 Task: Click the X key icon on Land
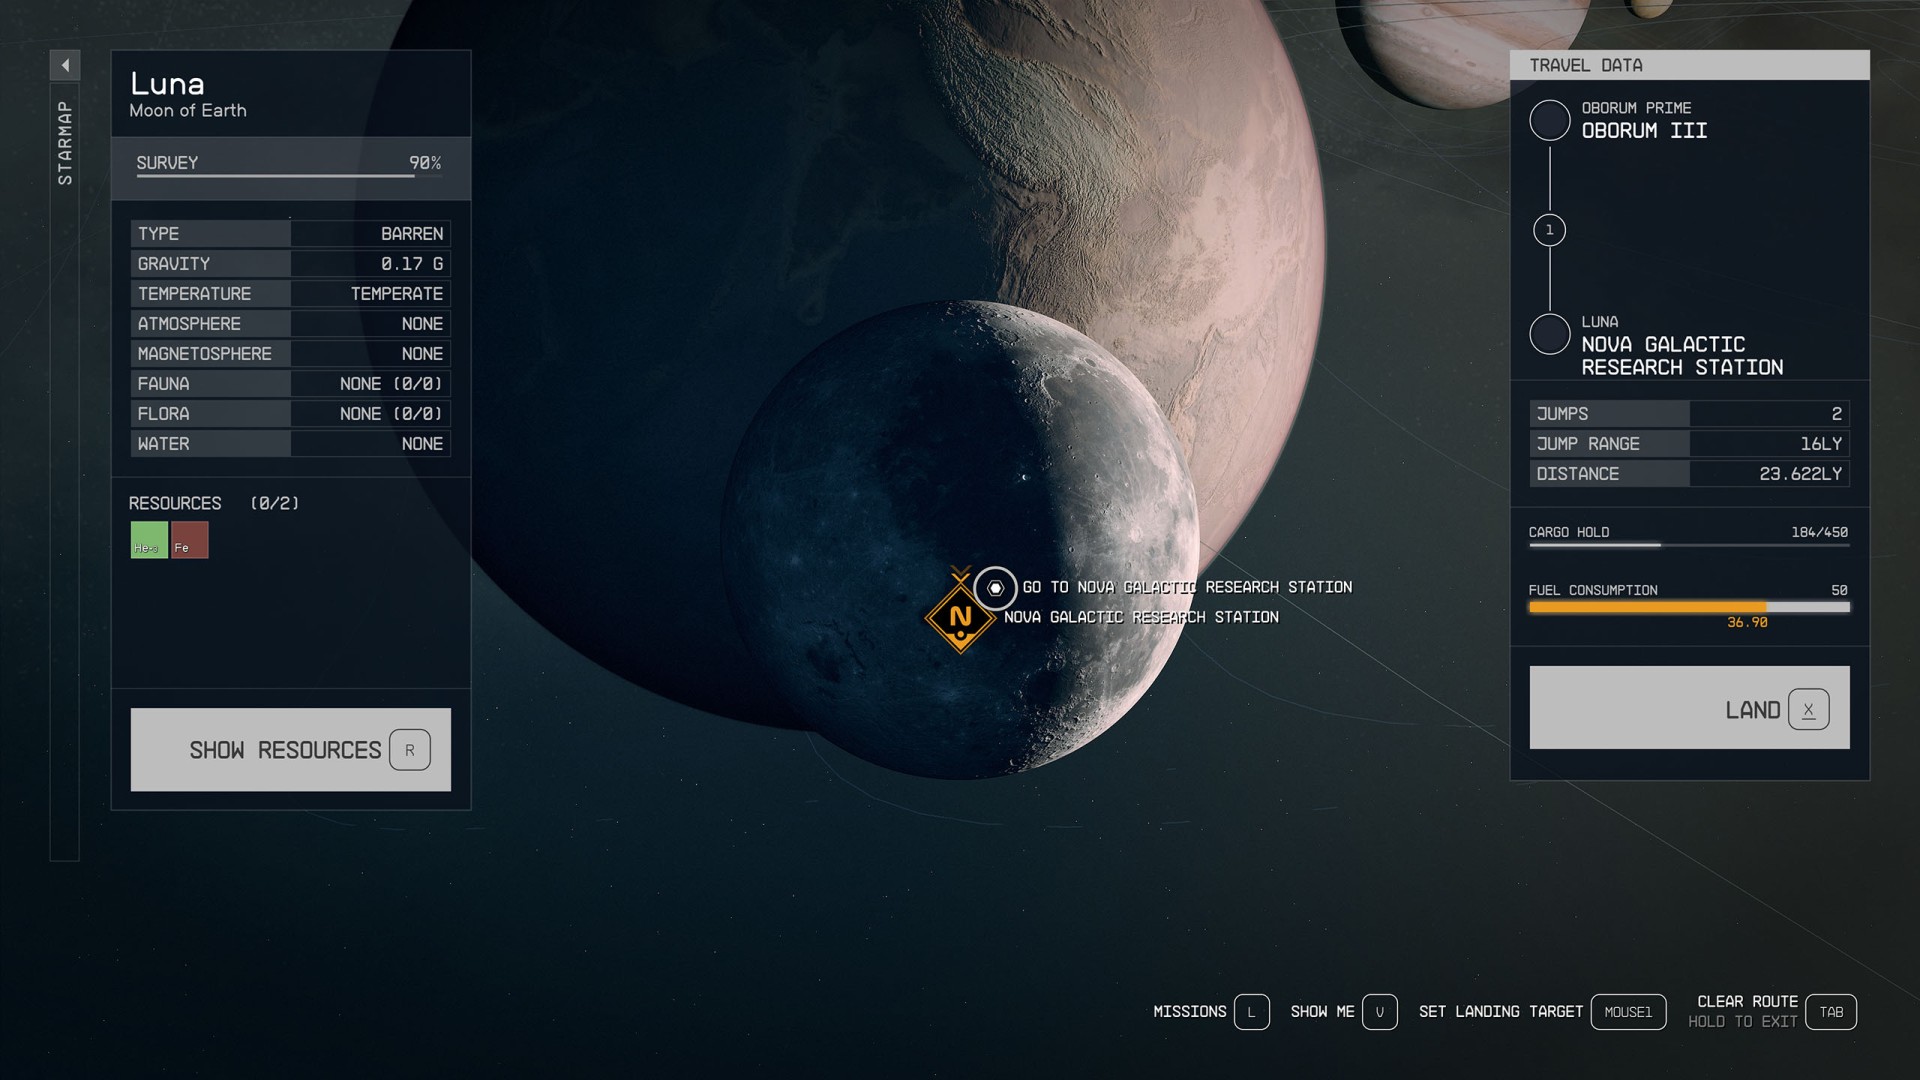coord(1808,710)
